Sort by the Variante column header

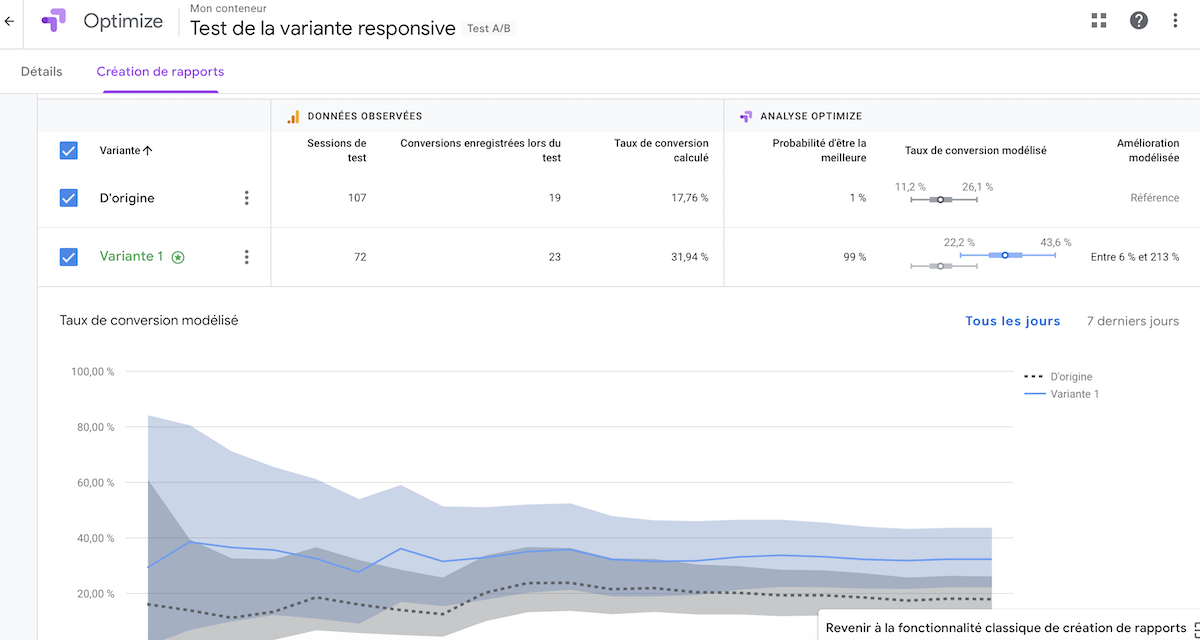(126, 151)
